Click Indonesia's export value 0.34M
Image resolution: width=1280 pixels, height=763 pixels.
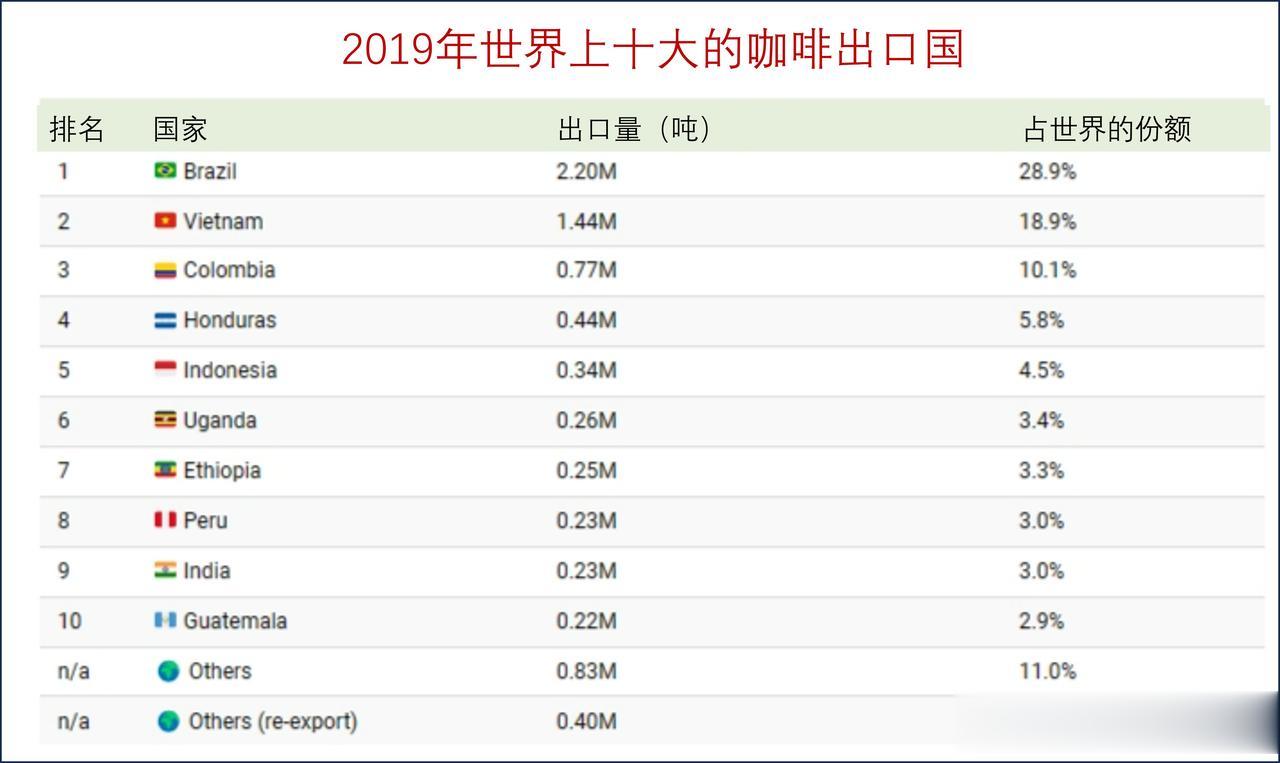coord(586,370)
